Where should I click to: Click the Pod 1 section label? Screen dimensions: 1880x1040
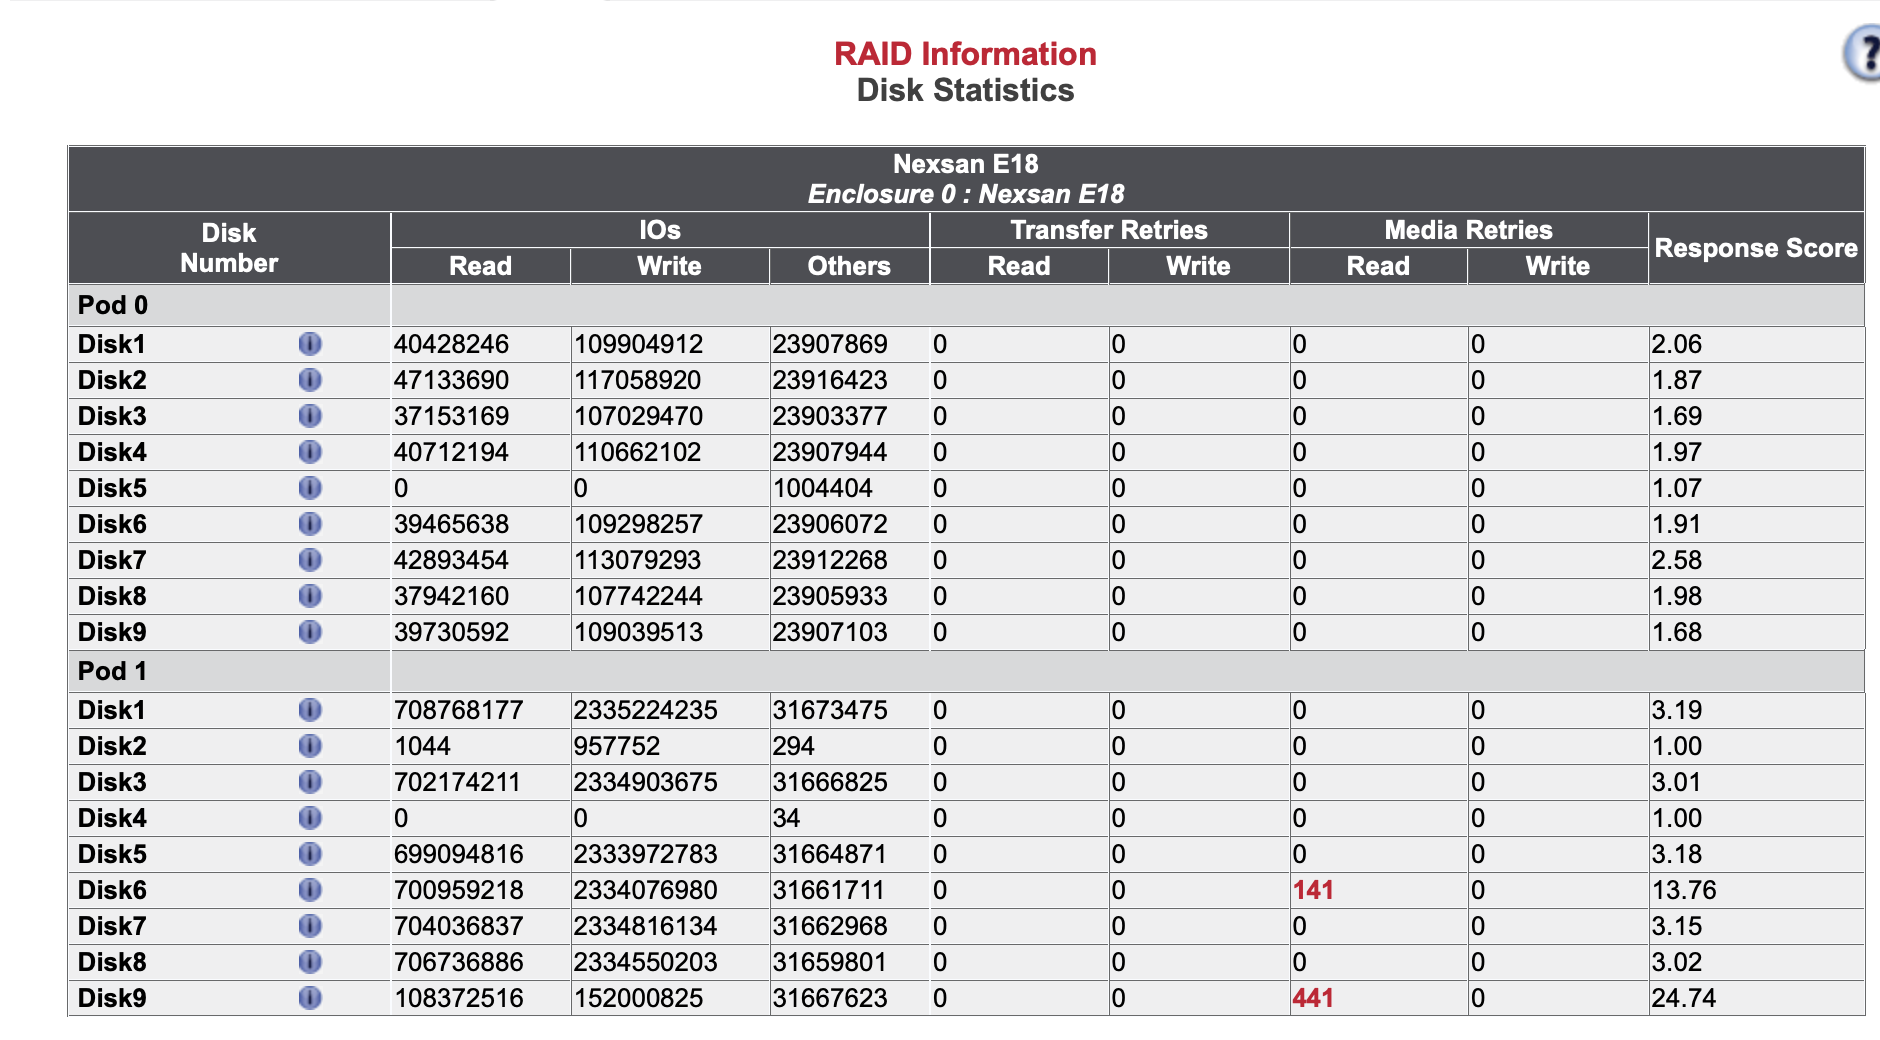(x=113, y=671)
